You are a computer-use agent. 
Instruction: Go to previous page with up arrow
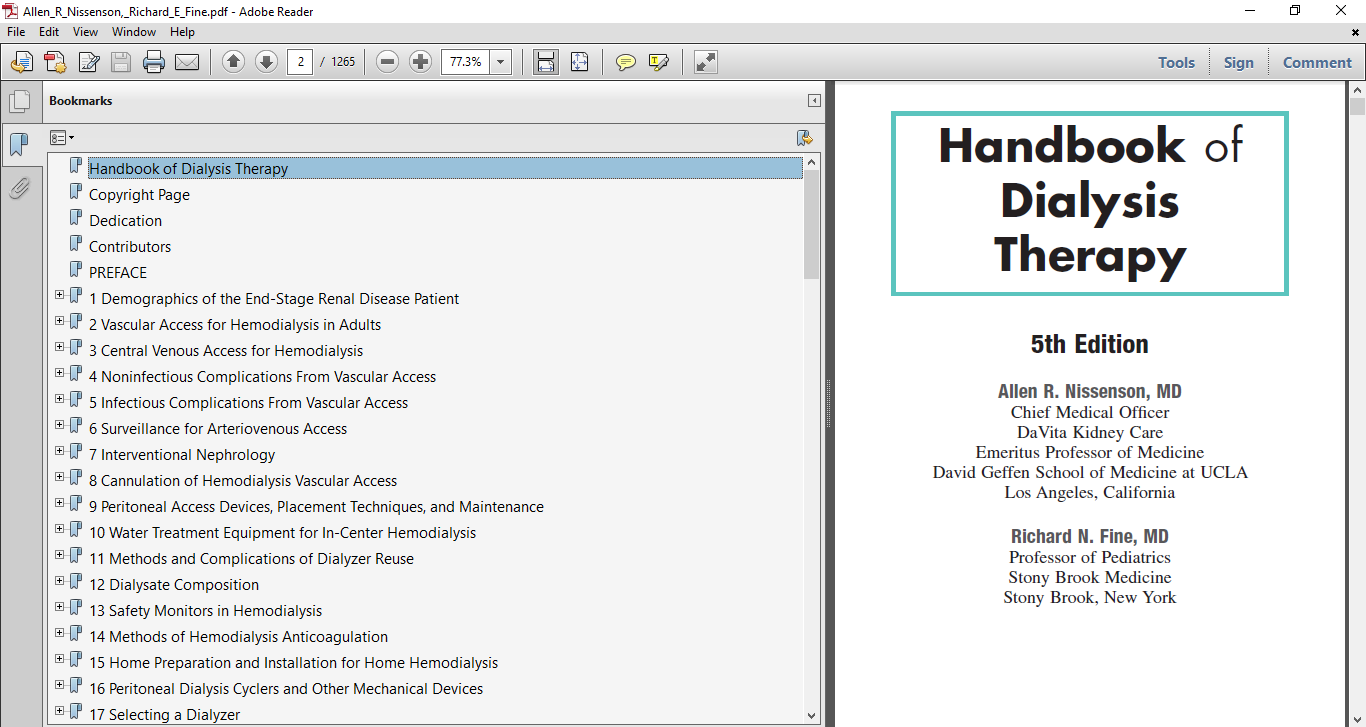pyautogui.click(x=233, y=62)
